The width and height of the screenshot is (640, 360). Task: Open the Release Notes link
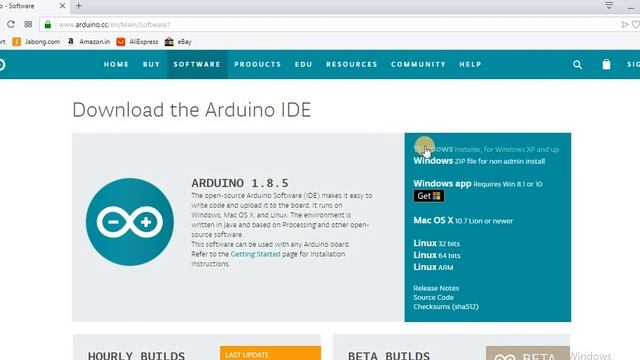pos(436,288)
